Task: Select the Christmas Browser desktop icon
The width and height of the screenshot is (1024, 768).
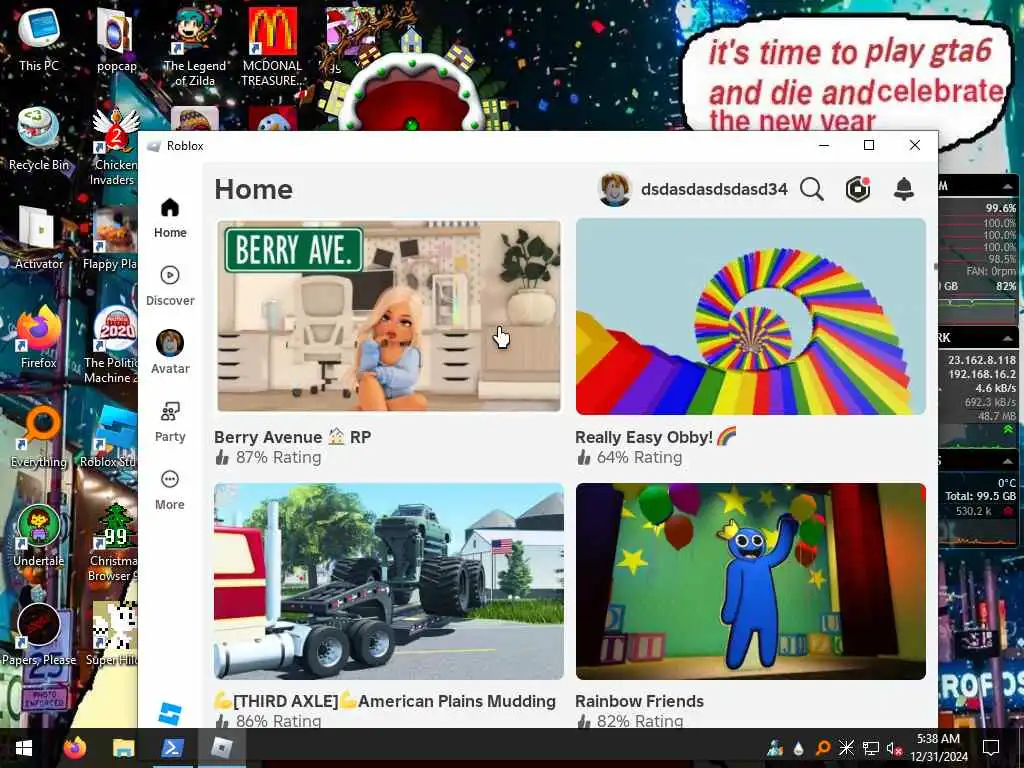Action: click(114, 542)
